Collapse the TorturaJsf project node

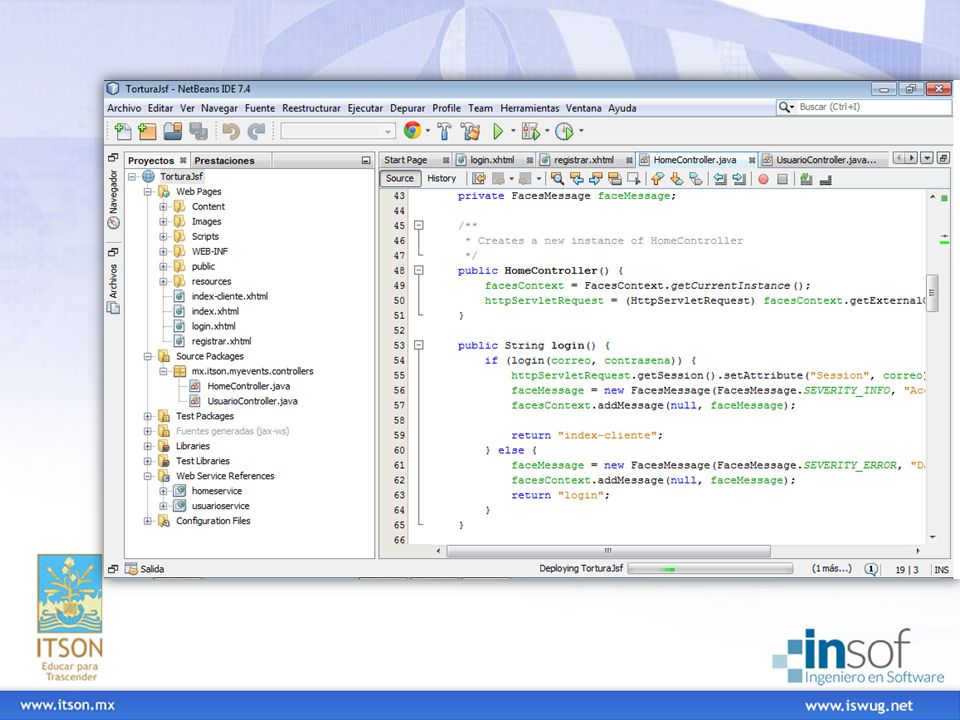[x=132, y=176]
